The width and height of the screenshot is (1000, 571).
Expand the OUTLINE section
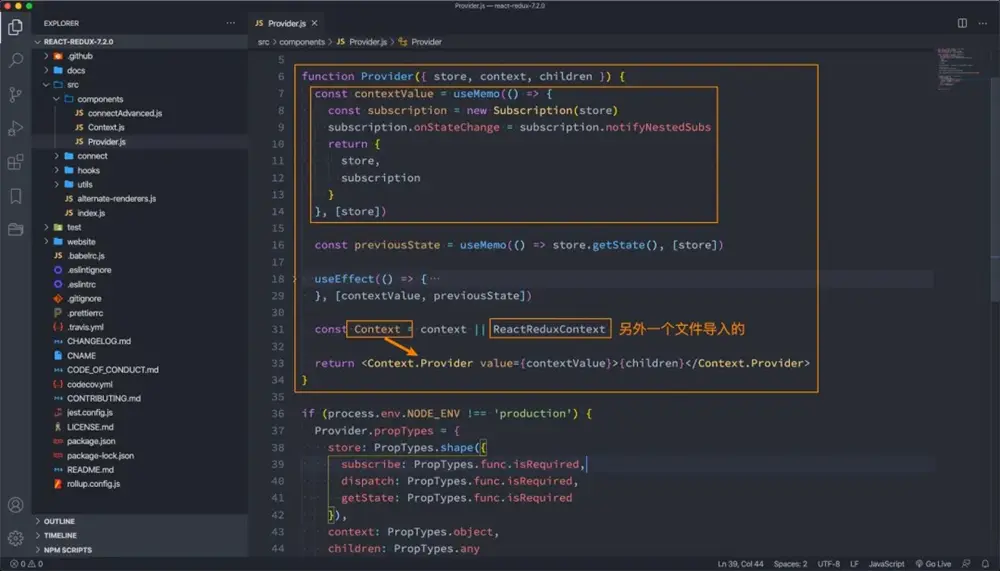tap(59, 521)
